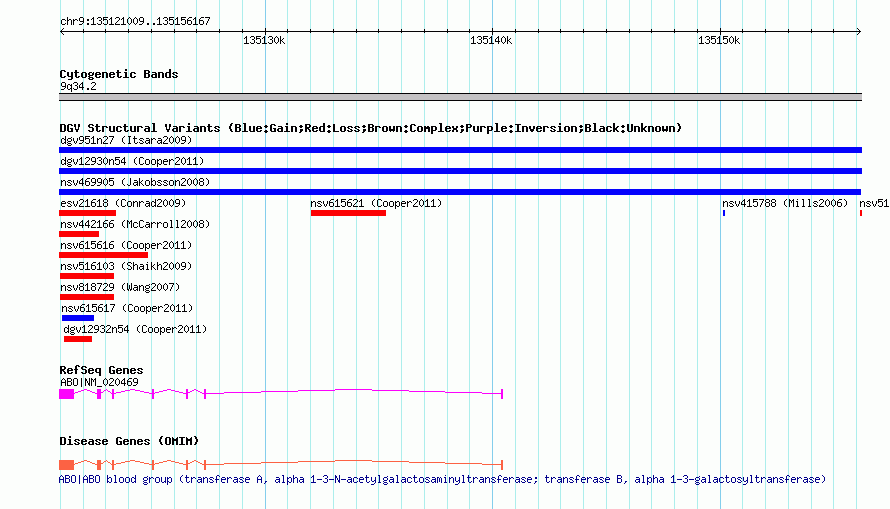Open the dgv12930n54 (Cooper2011) variant label
The width and height of the screenshot is (890, 509).
[x=132, y=161]
